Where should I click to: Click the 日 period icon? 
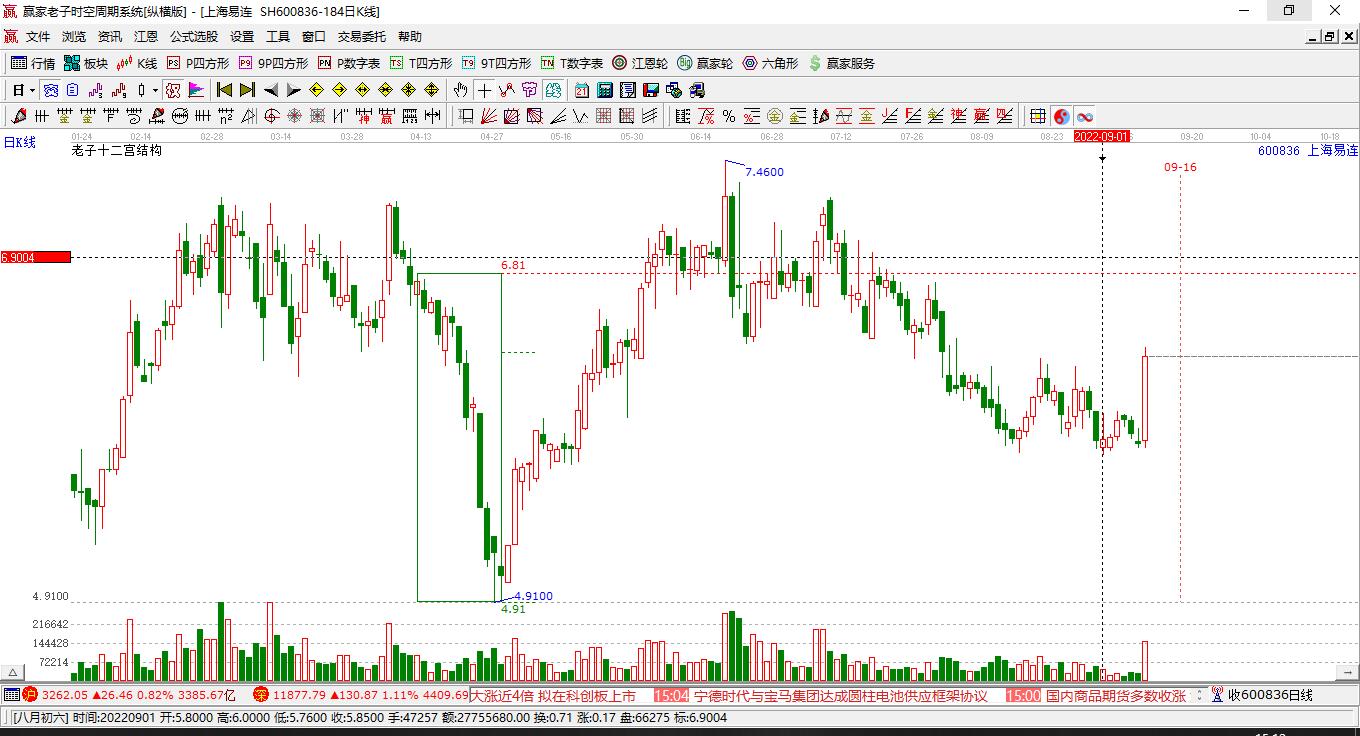pyautogui.click(x=18, y=90)
